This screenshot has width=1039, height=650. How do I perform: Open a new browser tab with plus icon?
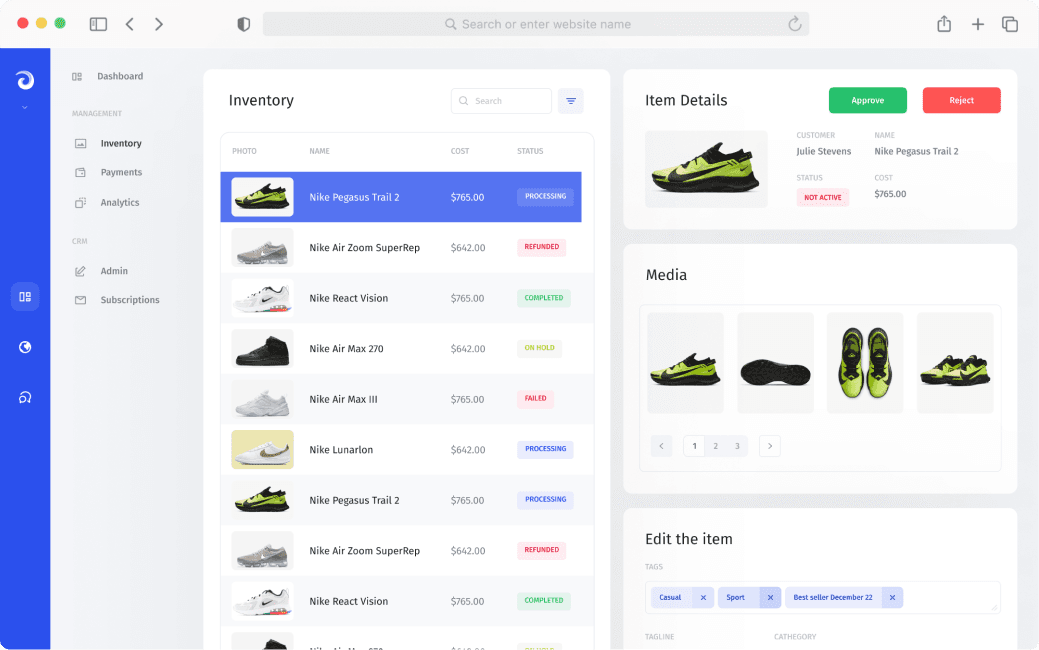(x=978, y=24)
